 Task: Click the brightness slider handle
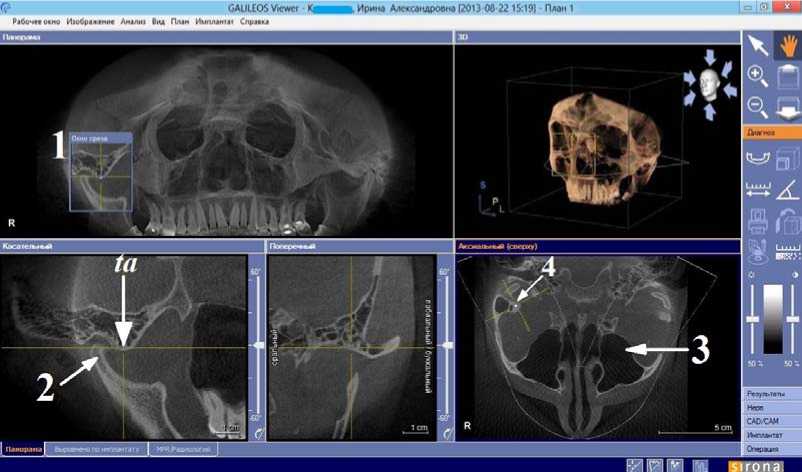point(752,319)
